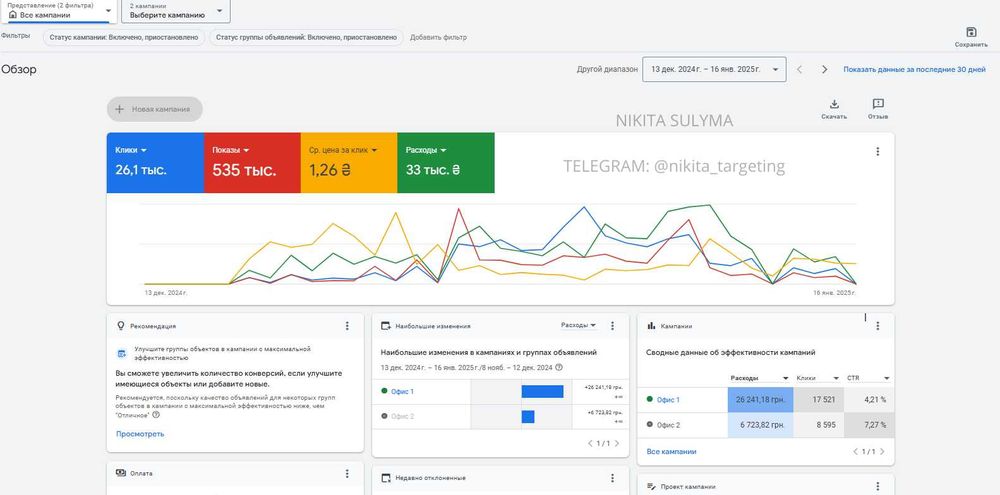Click the +26 241,18 грн. change value
This screenshot has height=495, width=1000.
coord(603,387)
